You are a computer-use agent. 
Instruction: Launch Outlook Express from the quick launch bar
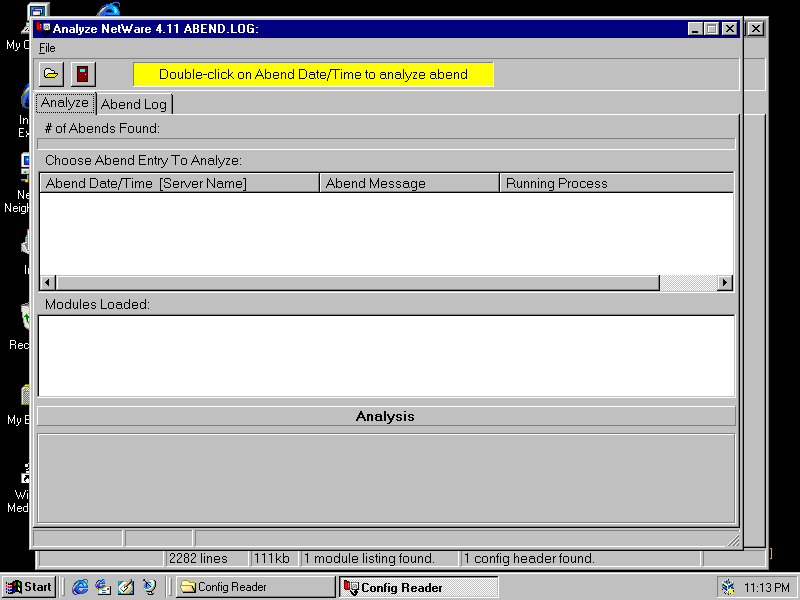(103, 587)
